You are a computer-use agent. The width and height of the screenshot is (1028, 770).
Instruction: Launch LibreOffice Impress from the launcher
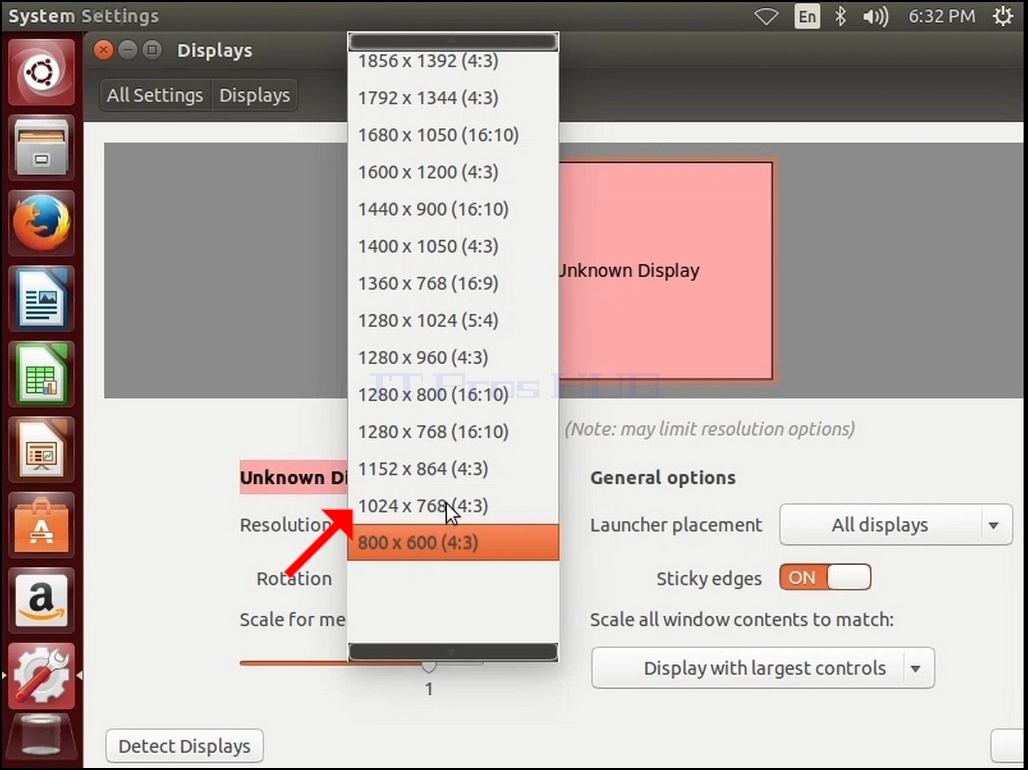tap(41, 449)
